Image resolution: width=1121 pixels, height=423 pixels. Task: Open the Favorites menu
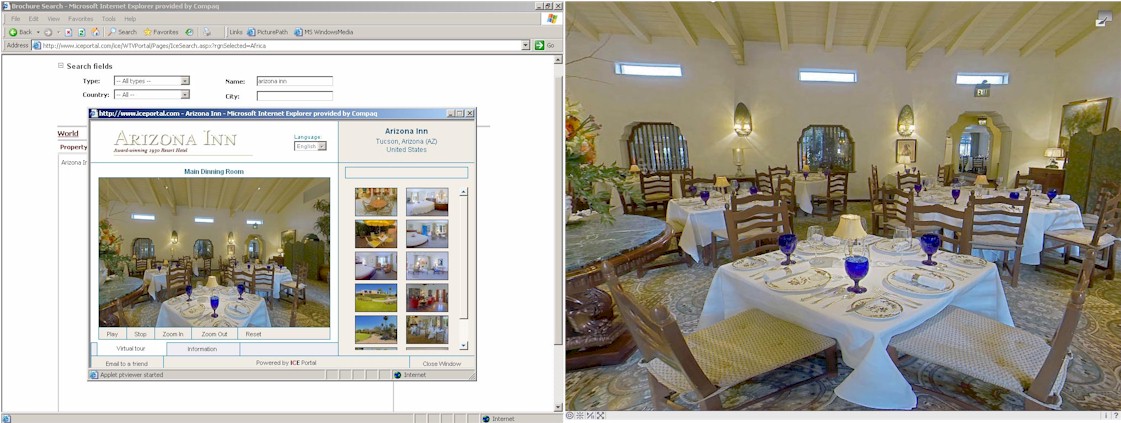[x=80, y=19]
